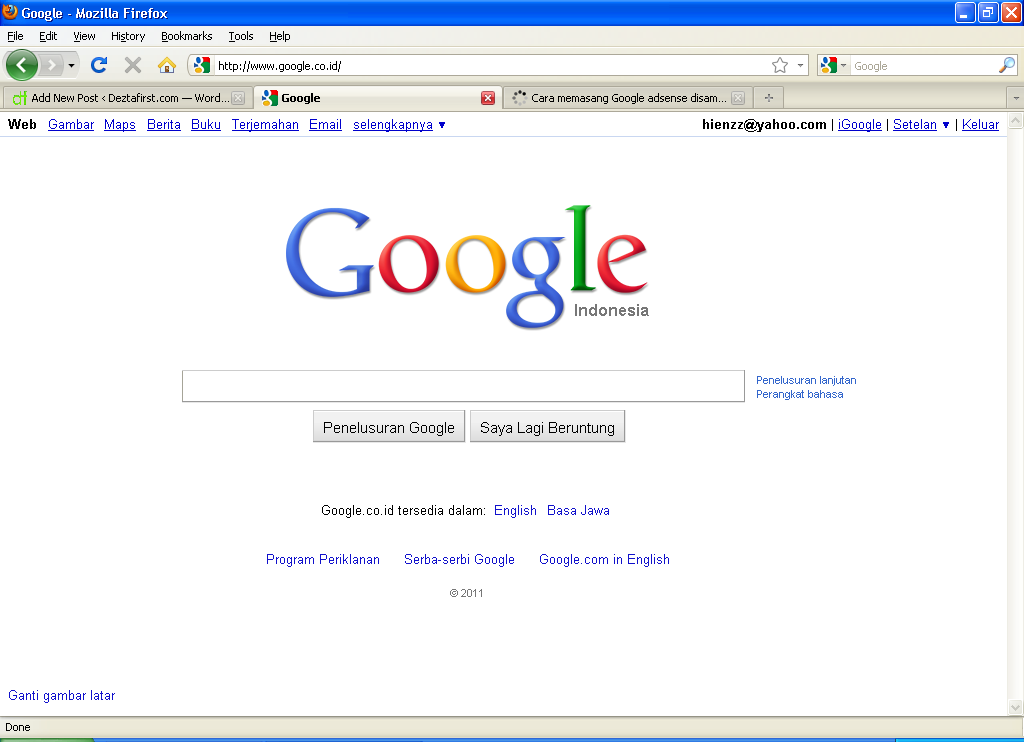Click the Deztafirst tab favicon
1024x742 pixels.
[20, 98]
